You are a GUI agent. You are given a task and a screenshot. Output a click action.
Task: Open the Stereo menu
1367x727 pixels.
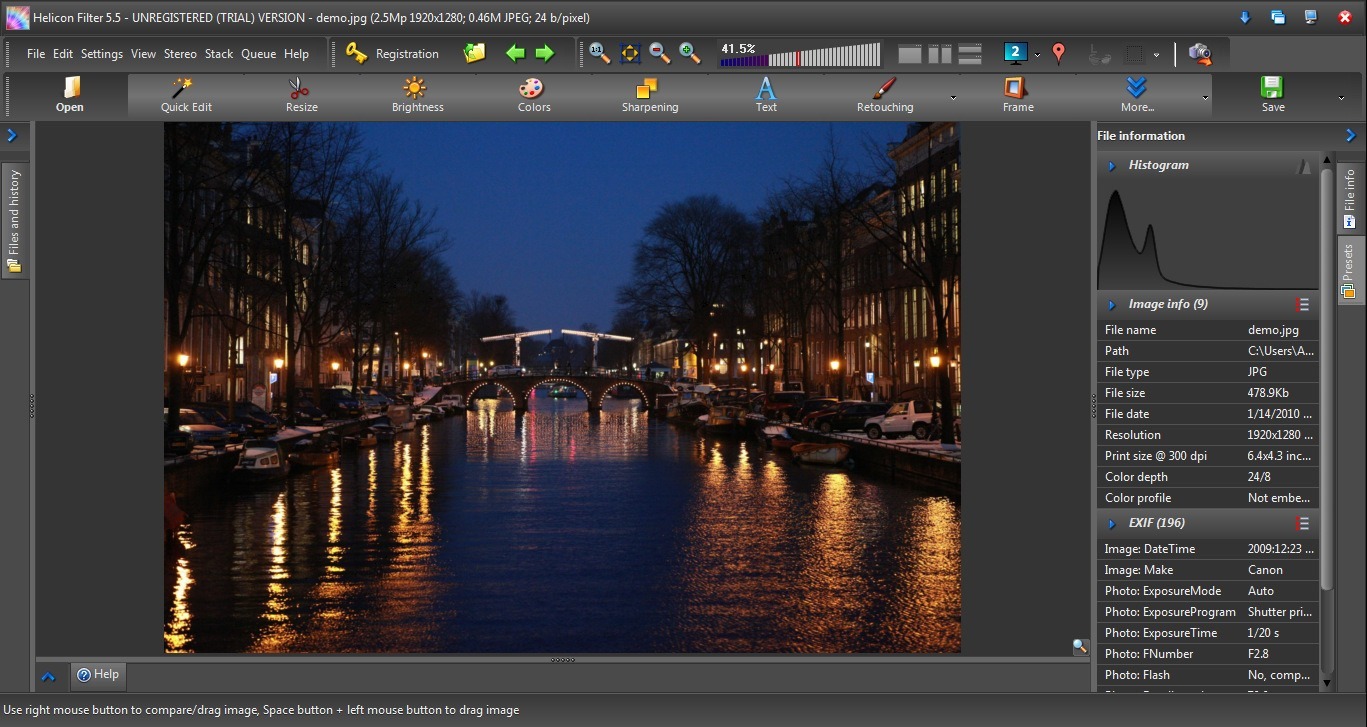[180, 54]
